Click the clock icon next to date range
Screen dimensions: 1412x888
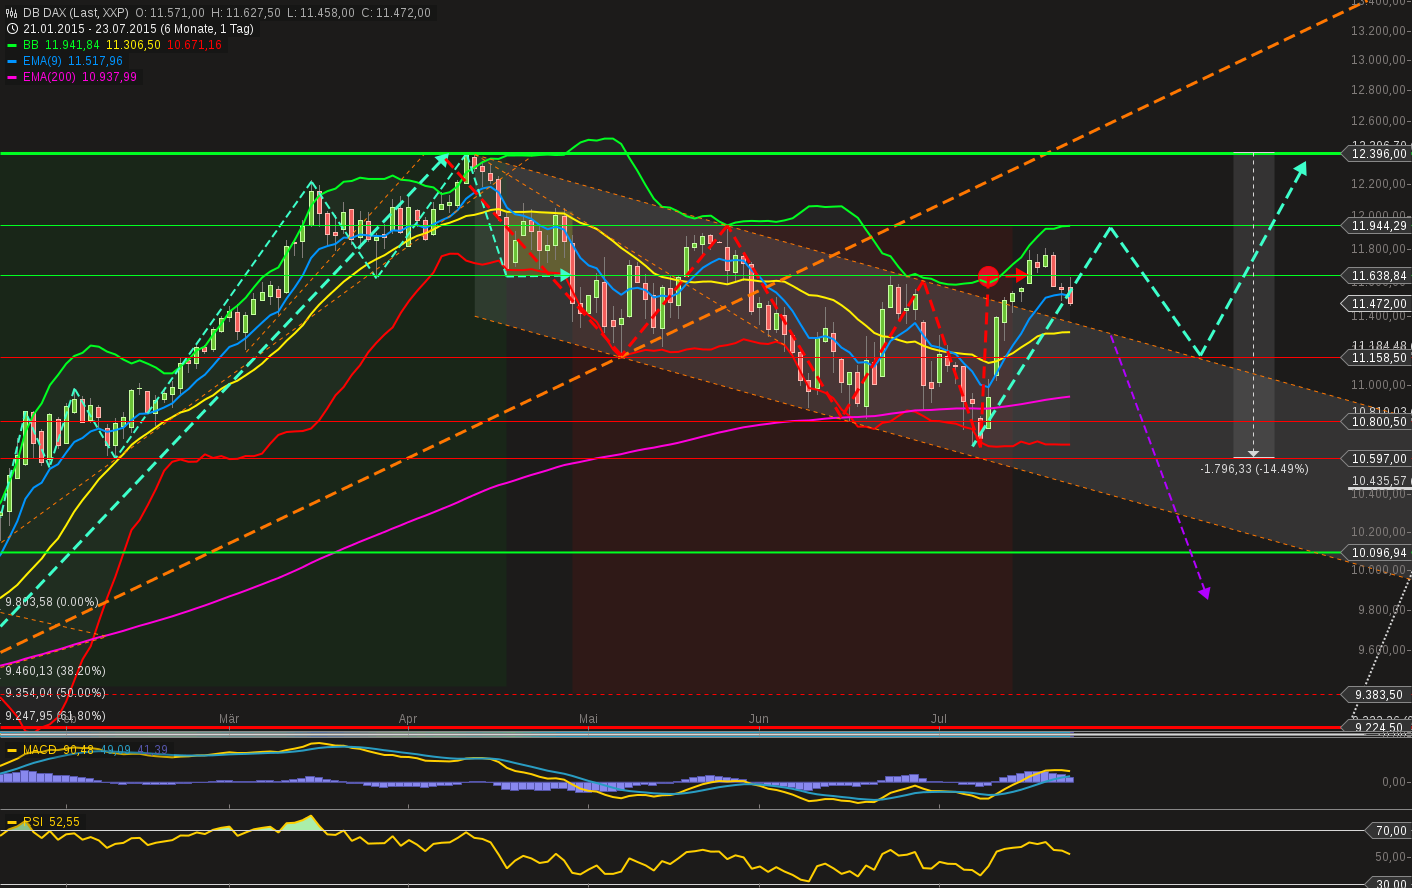pyautogui.click(x=12, y=29)
